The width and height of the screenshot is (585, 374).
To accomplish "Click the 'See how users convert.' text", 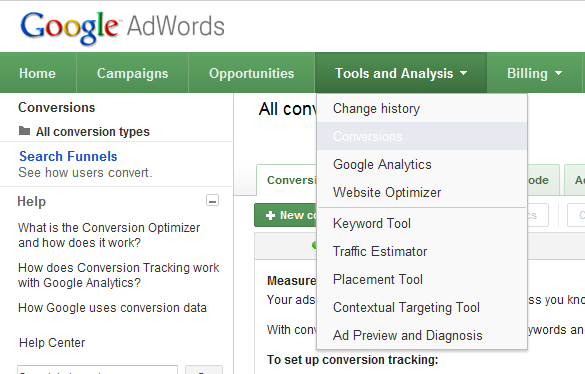I will tap(85, 173).
